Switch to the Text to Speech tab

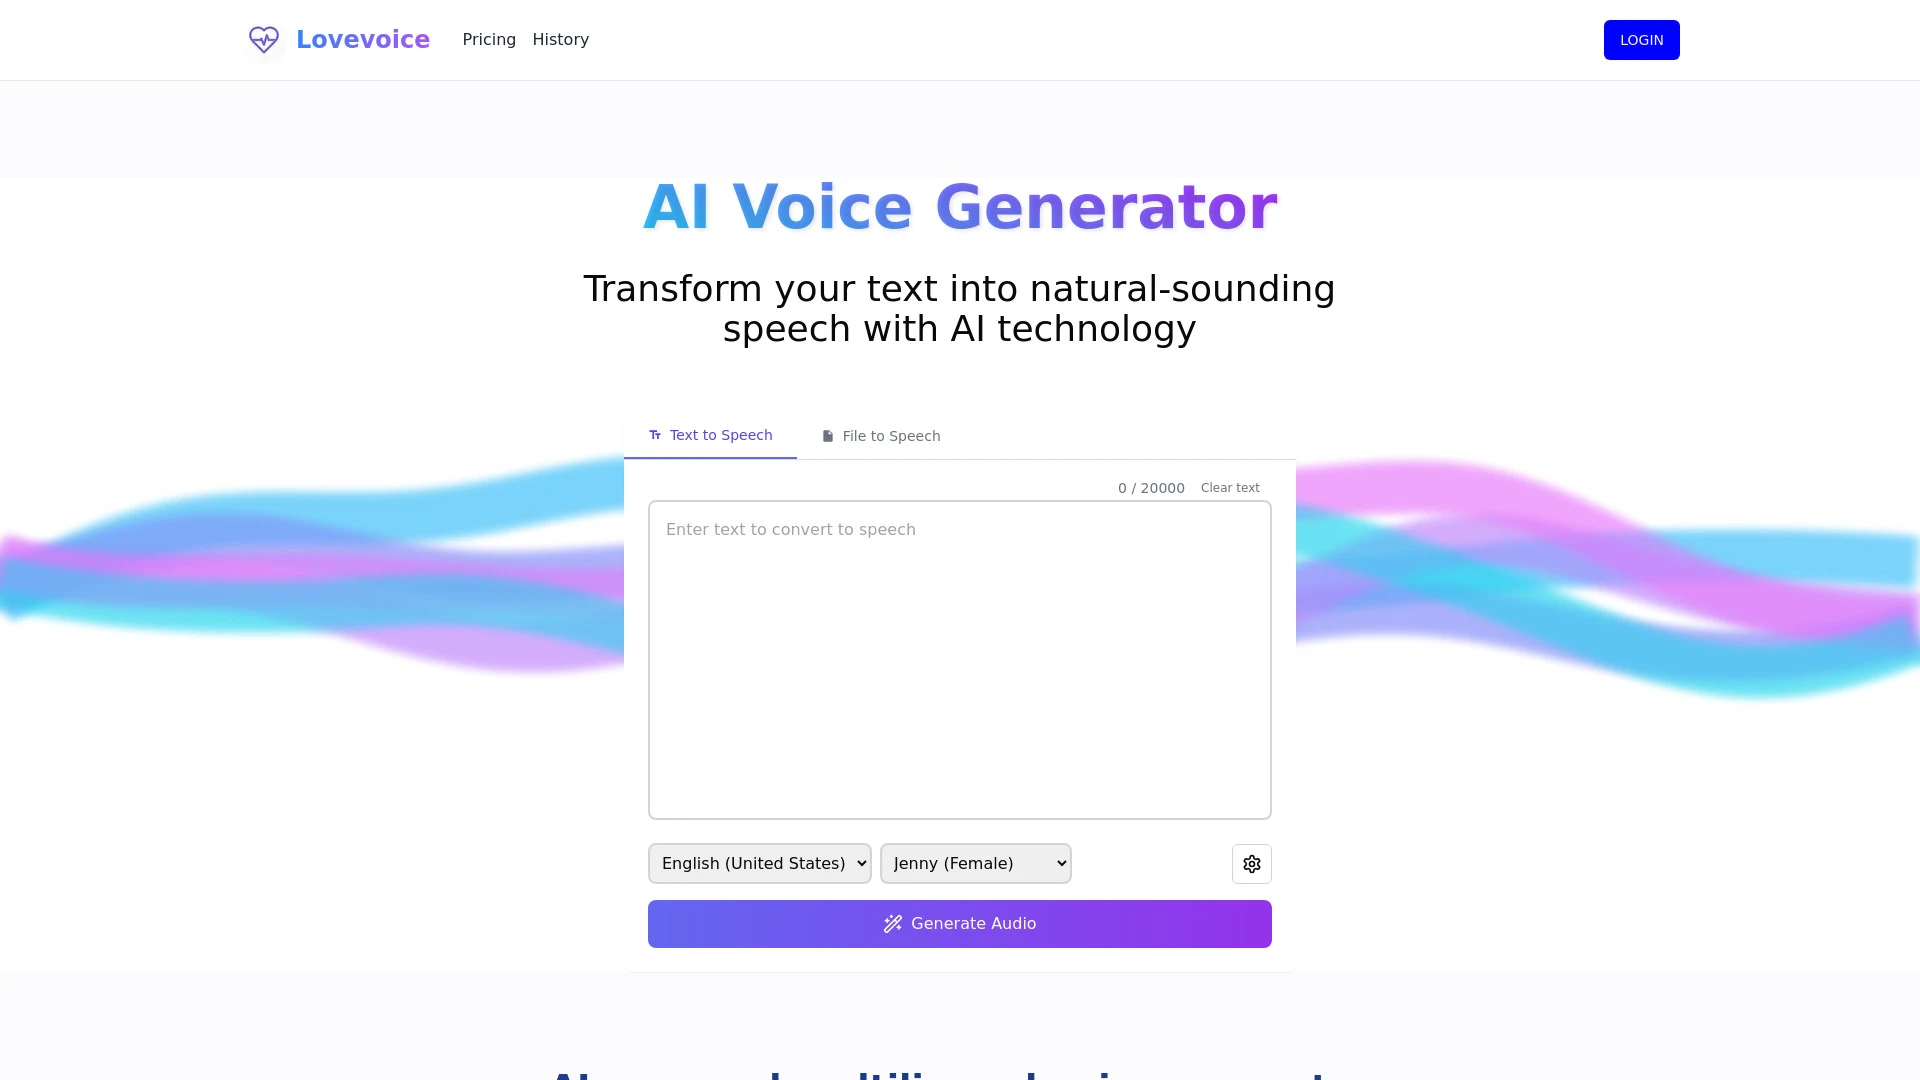pyautogui.click(x=709, y=435)
